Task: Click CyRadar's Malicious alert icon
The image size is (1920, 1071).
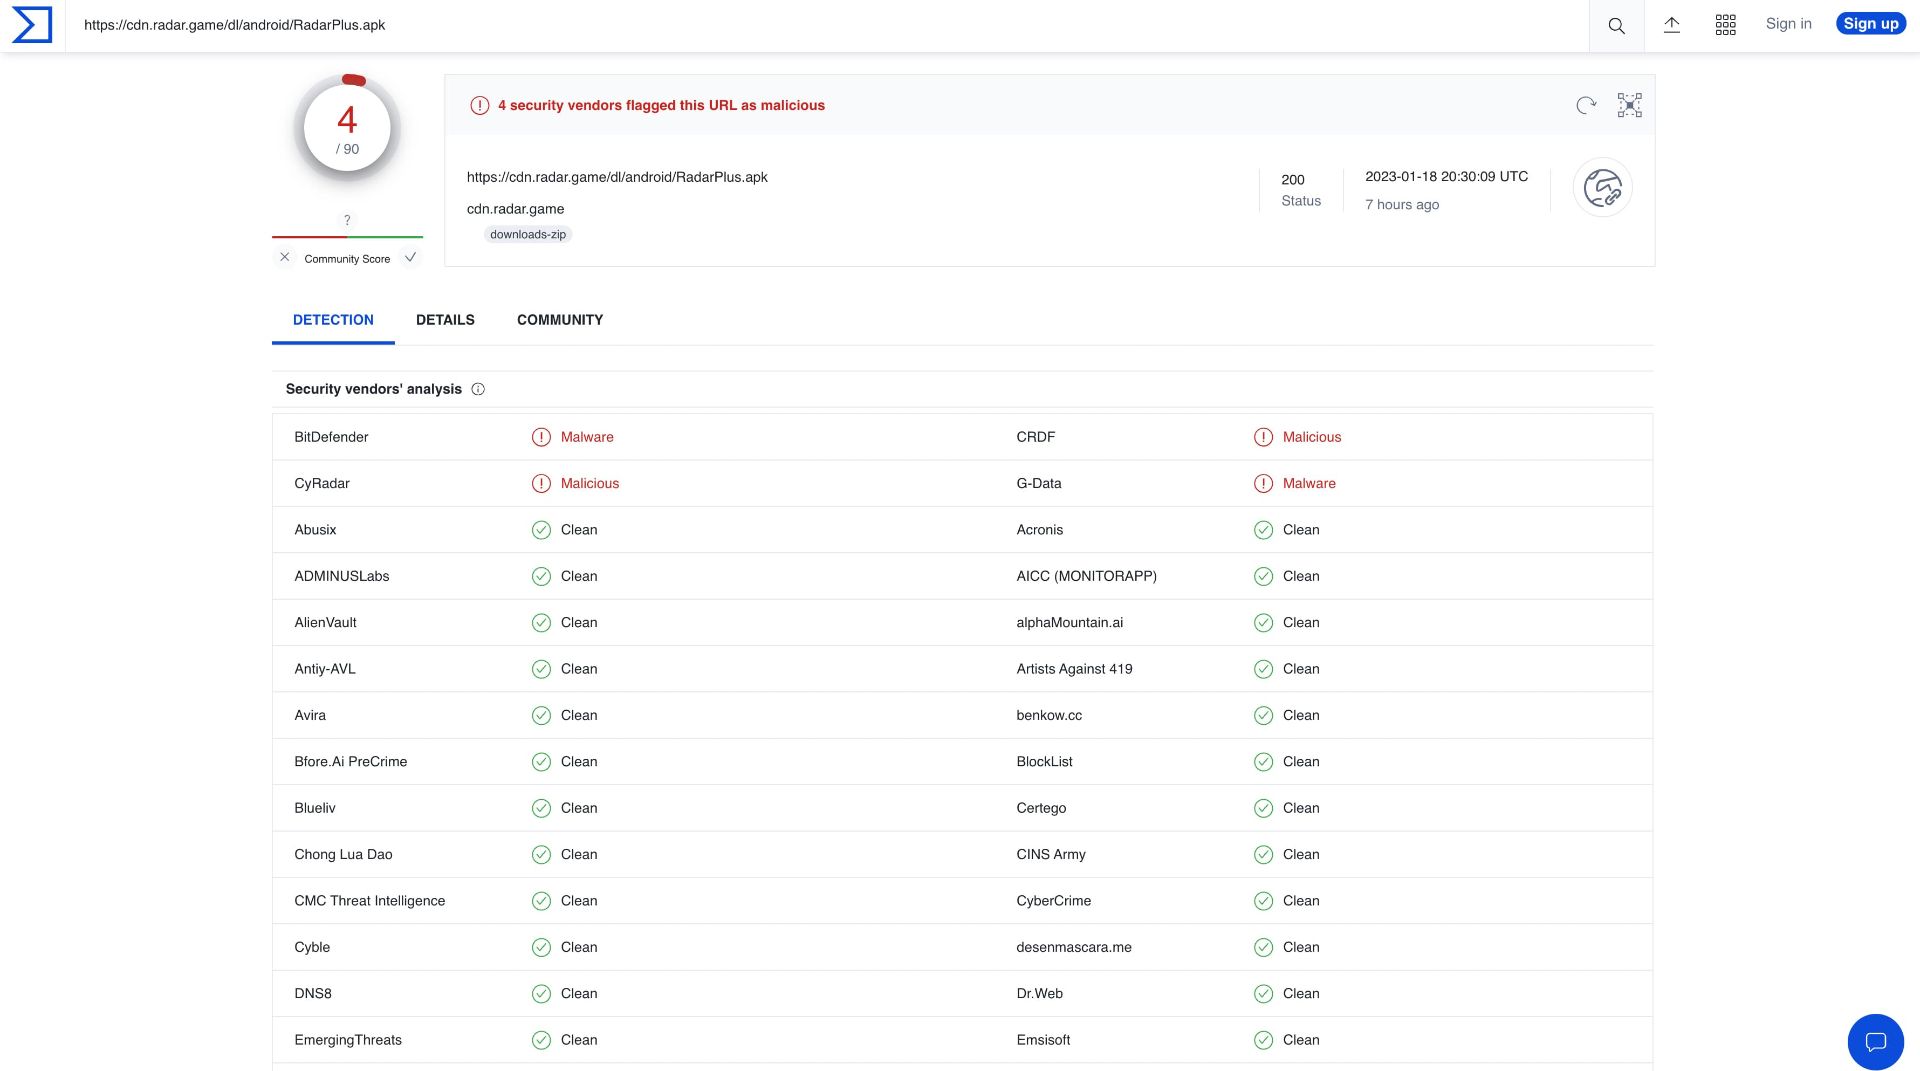Action: point(541,484)
